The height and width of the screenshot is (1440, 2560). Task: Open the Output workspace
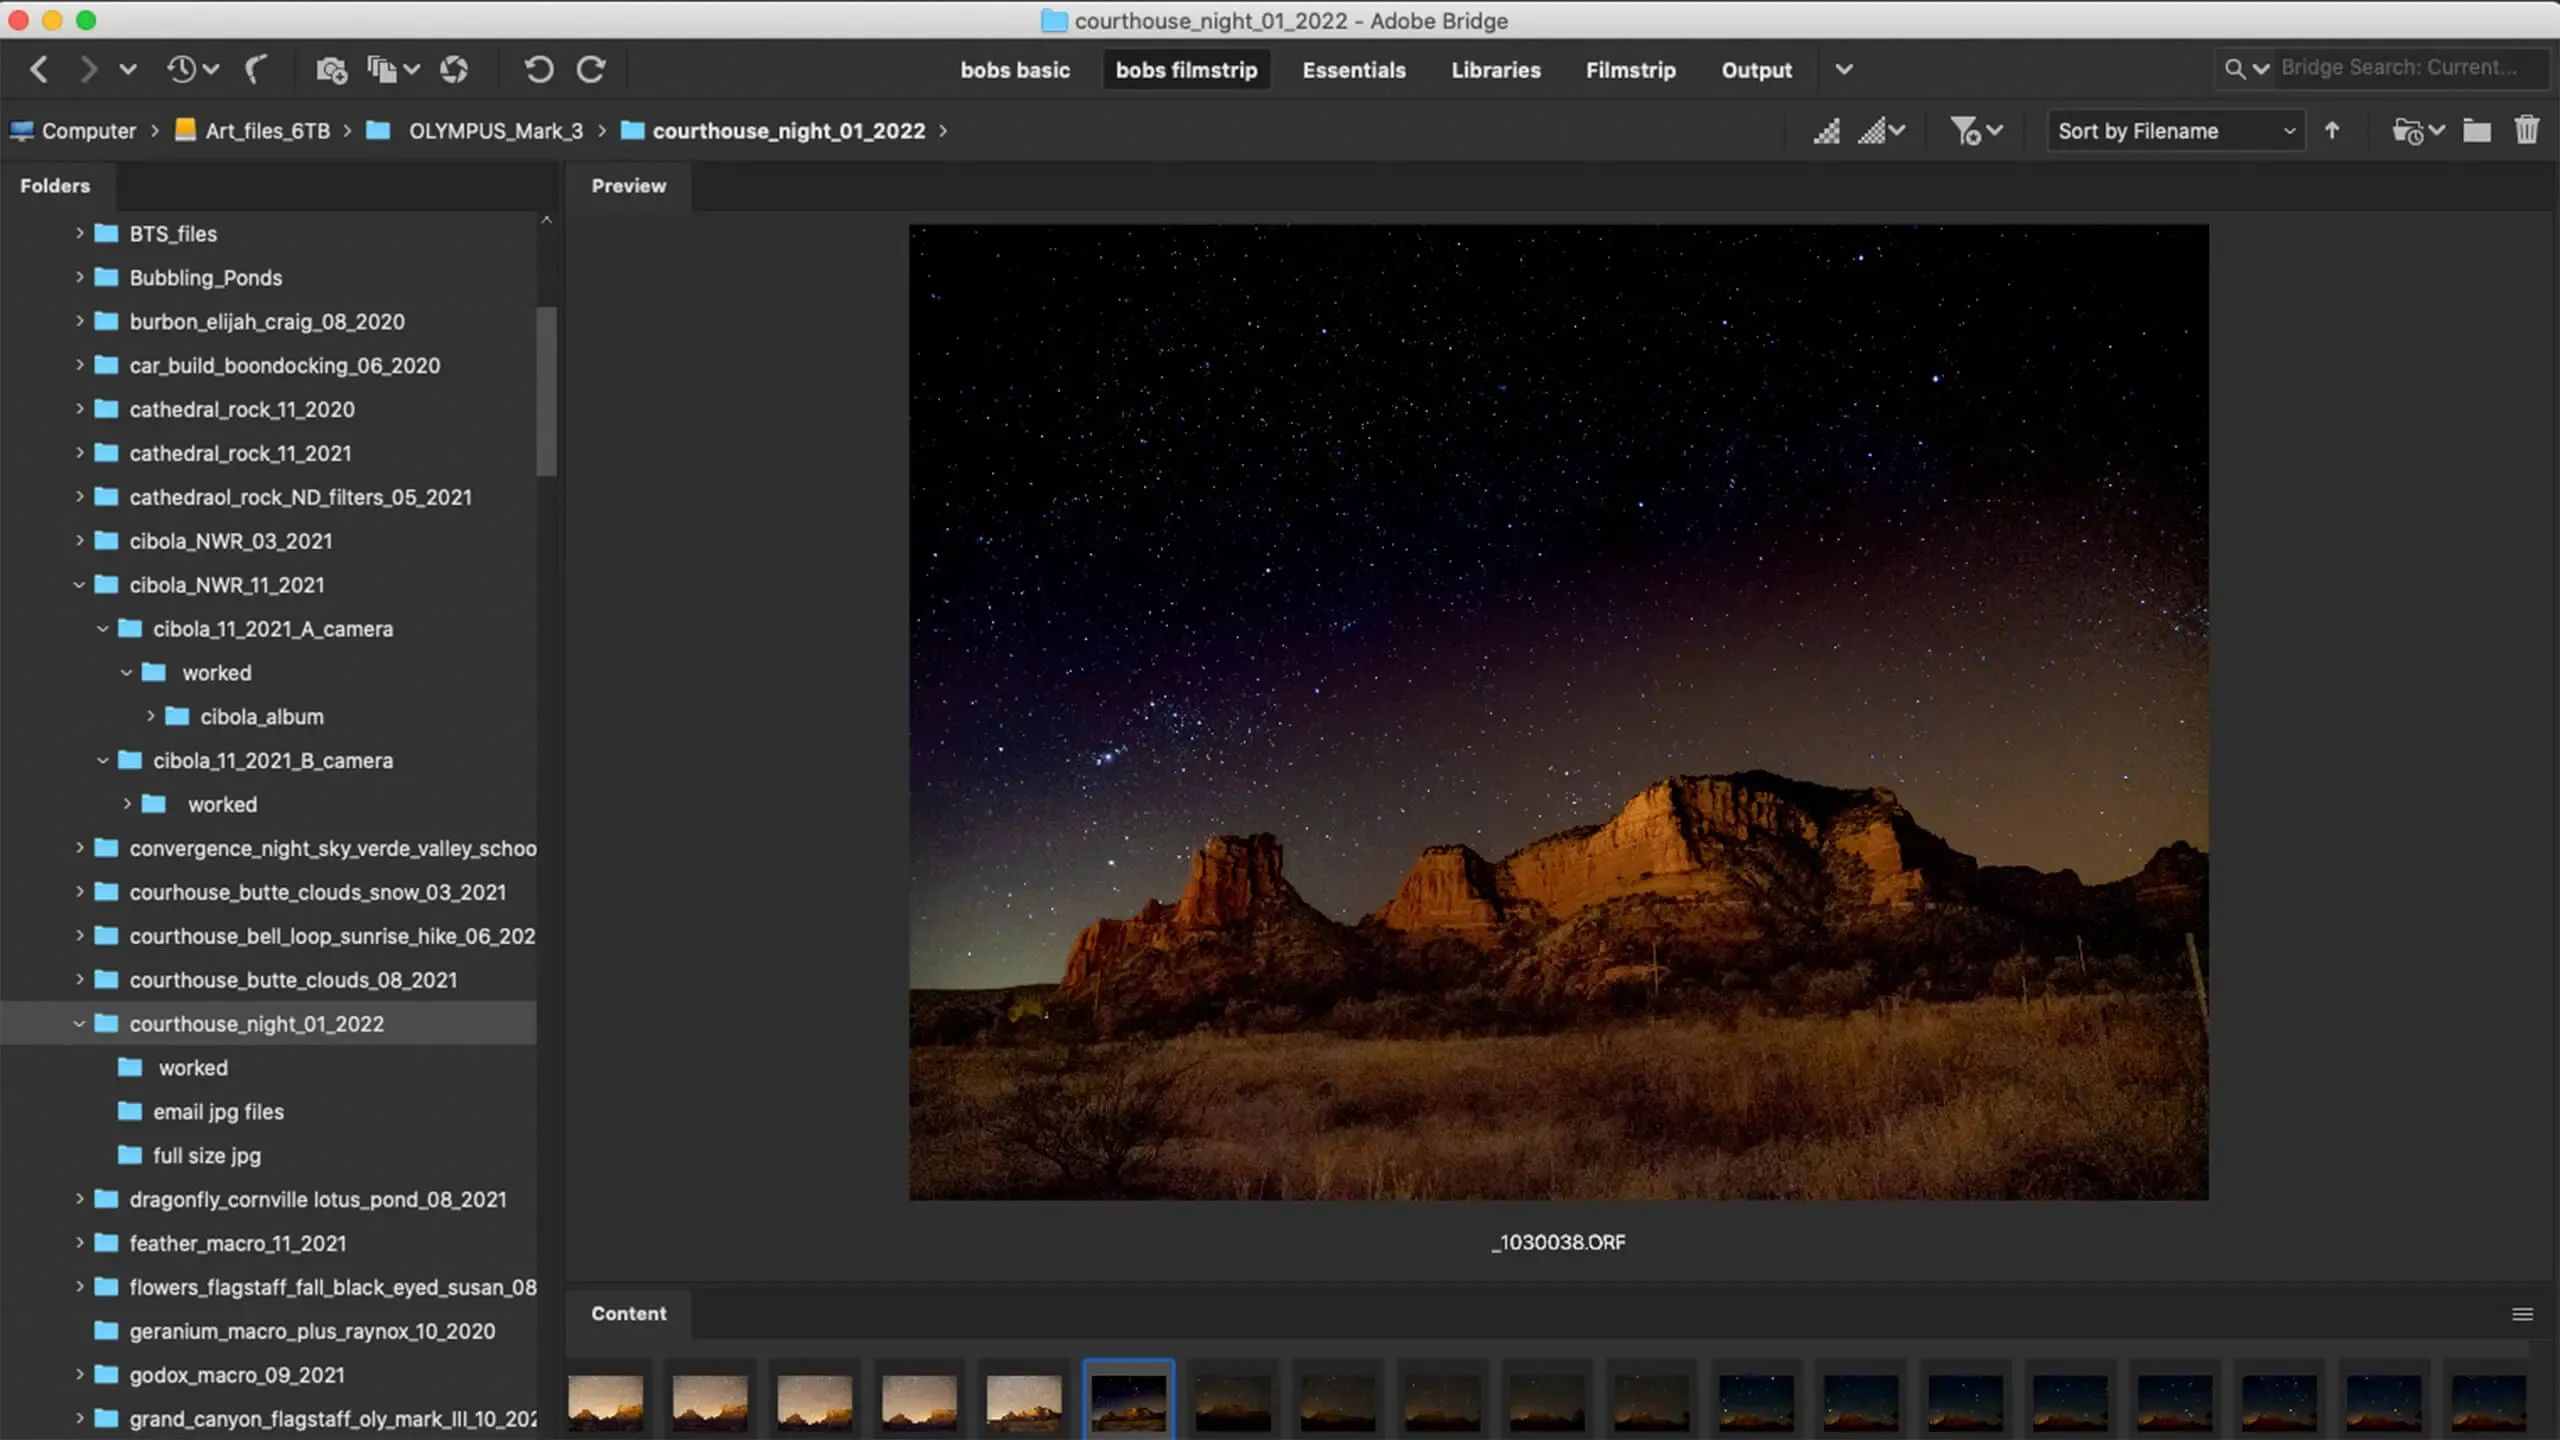(1756, 69)
